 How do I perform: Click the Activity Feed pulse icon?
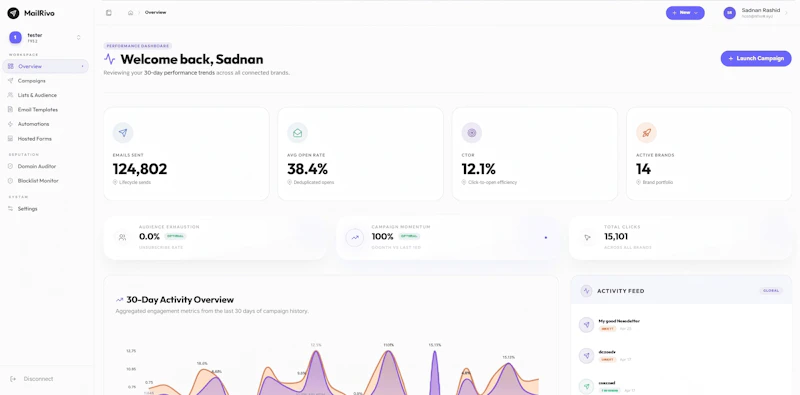coord(586,291)
